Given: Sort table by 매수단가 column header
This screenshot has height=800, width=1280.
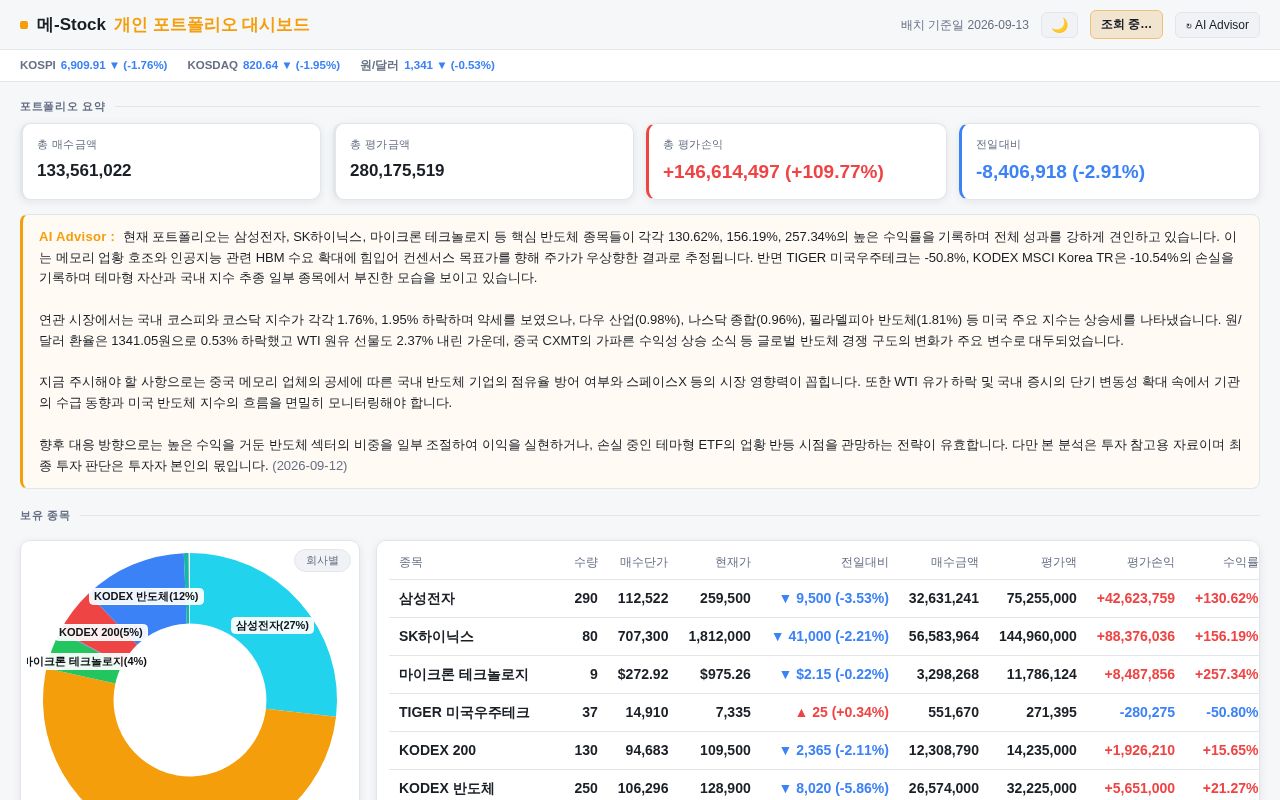Looking at the screenshot, I should 643,562.
